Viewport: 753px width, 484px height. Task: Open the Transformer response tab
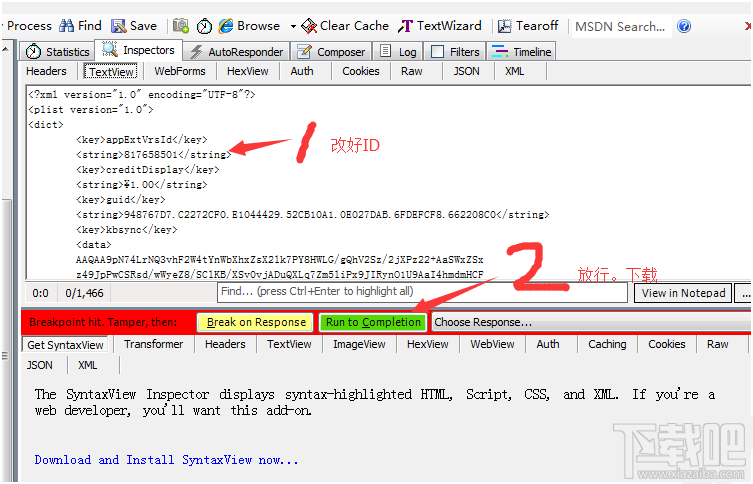click(153, 344)
